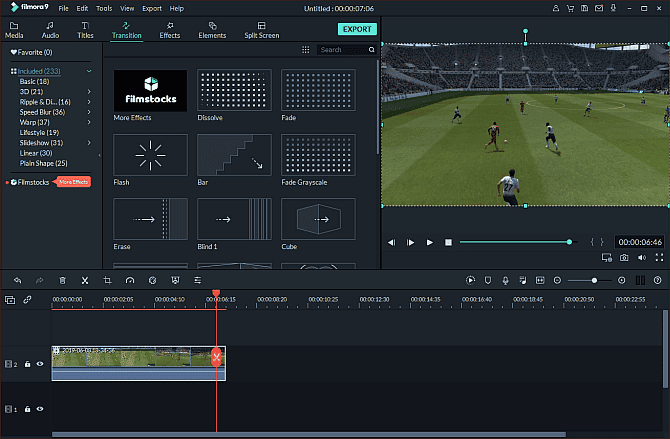
Task: Click the delete trash icon above timeline
Action: pyautogui.click(x=63, y=281)
